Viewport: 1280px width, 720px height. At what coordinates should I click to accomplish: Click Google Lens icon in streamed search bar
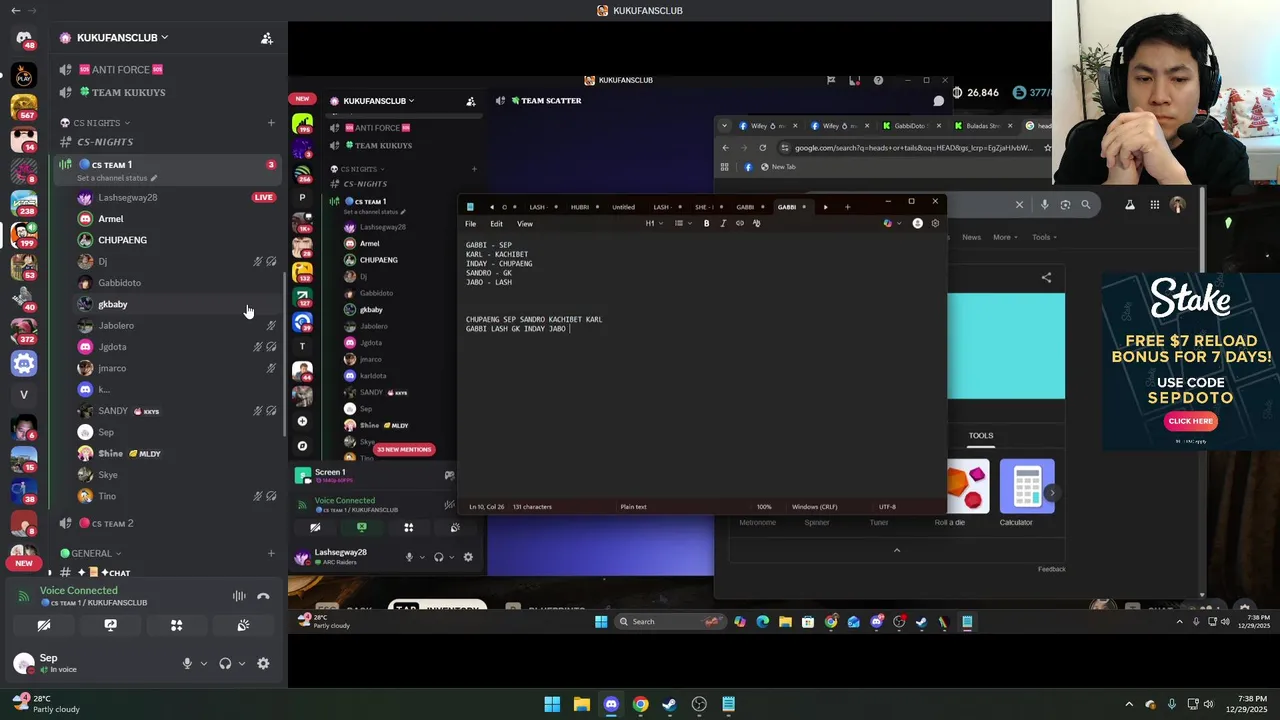click(1065, 205)
